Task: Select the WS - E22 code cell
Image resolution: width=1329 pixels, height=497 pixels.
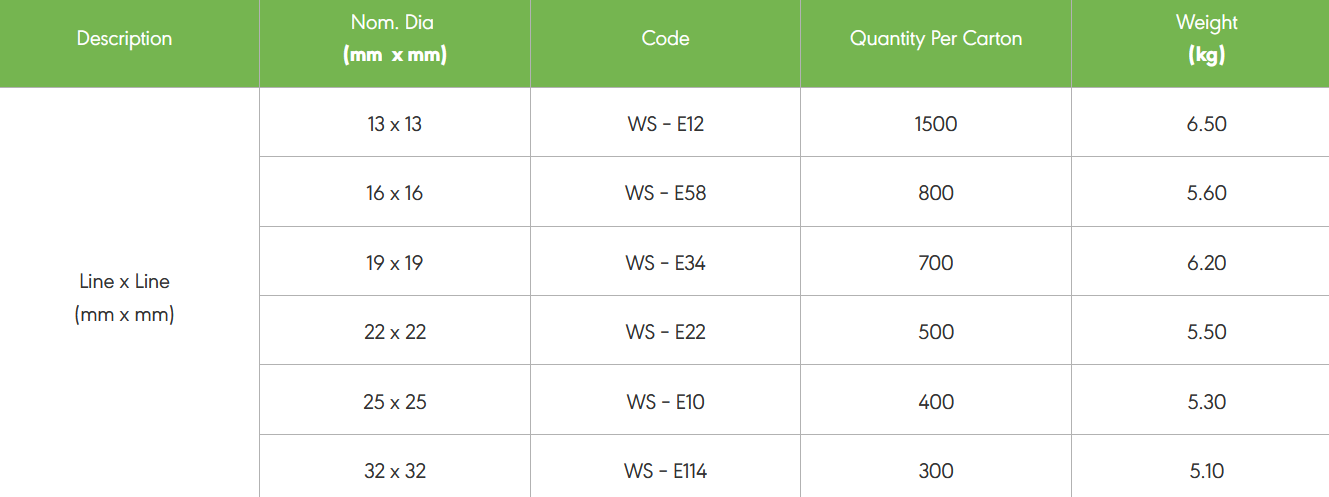Action: pos(665,332)
